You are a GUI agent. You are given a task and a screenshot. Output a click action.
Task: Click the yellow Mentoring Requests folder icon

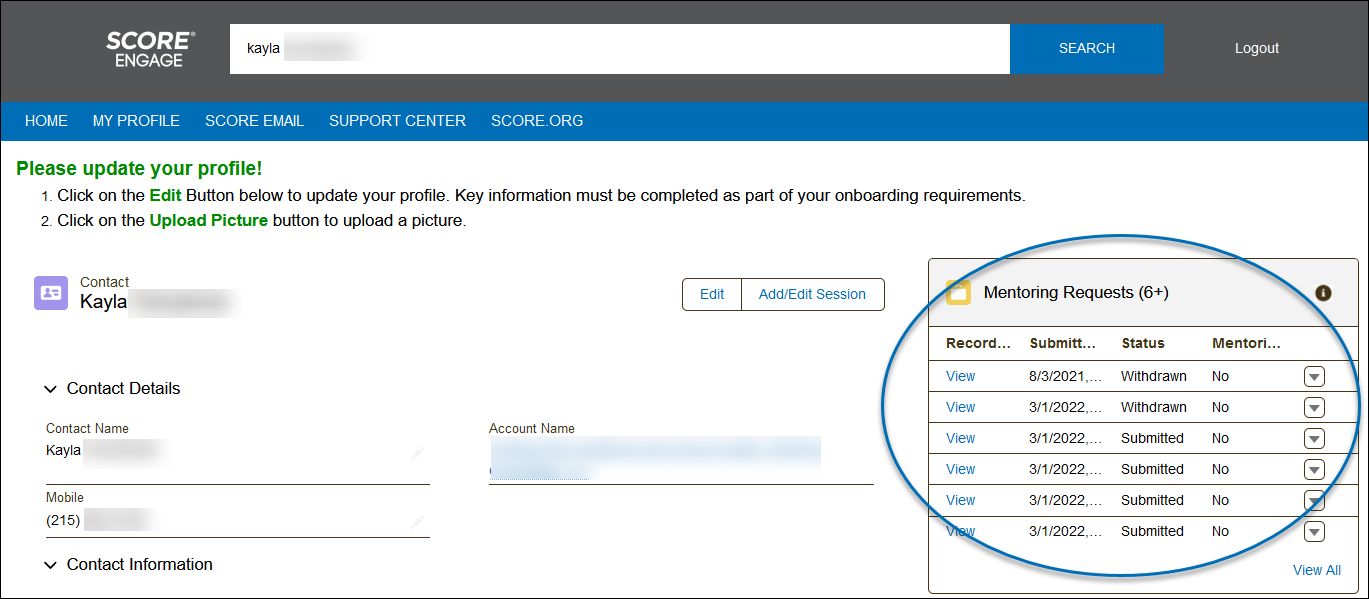pos(958,292)
